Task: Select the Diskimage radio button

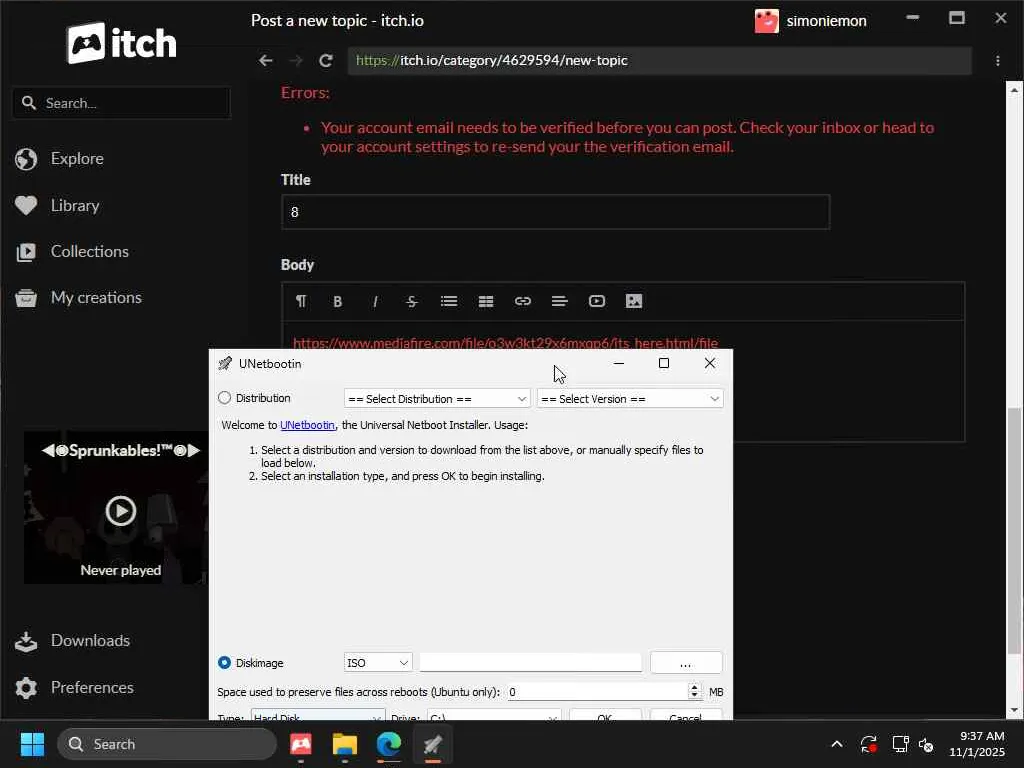Action: [x=225, y=663]
